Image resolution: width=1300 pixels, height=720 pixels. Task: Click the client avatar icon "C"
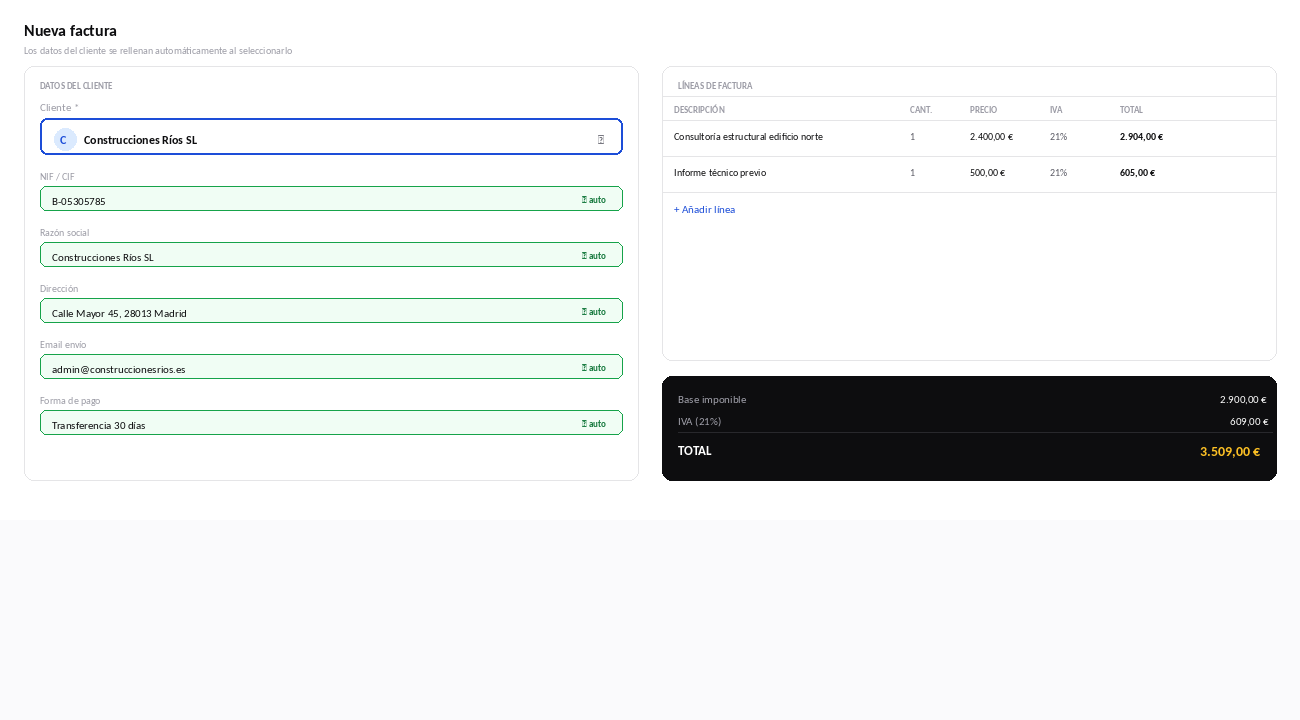(65, 139)
